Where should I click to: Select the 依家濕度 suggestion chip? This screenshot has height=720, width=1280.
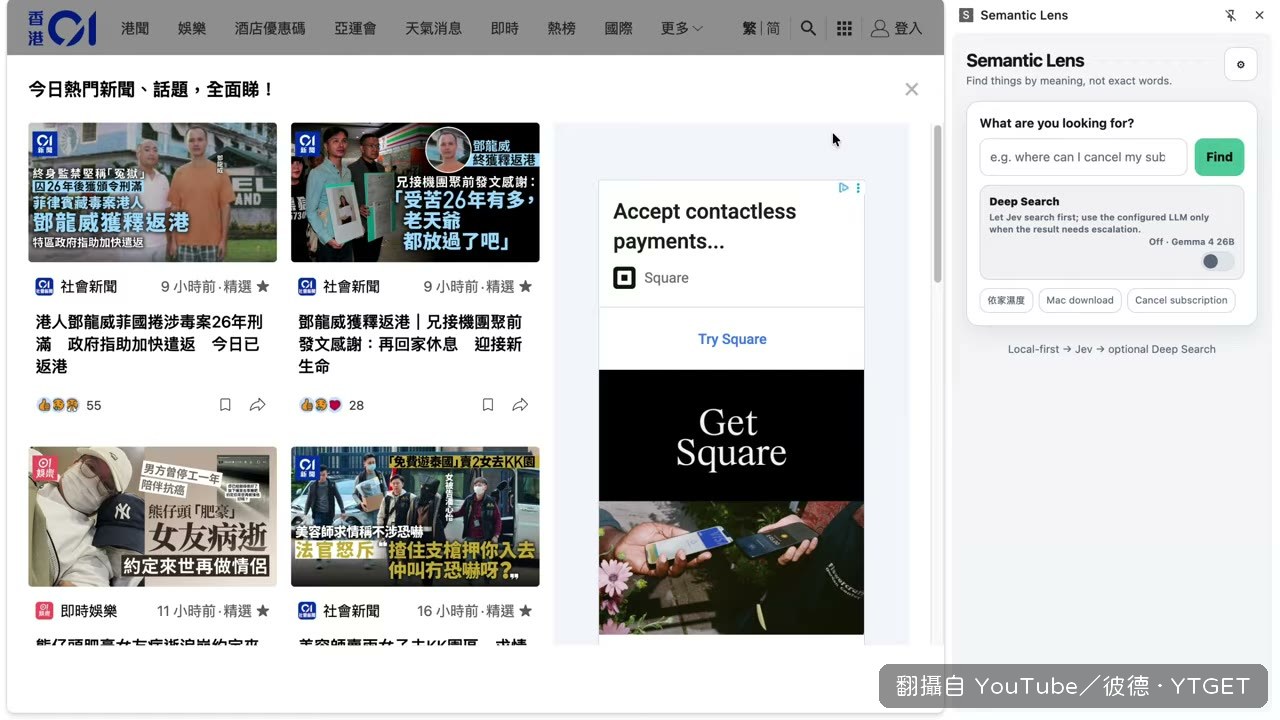pos(1006,300)
